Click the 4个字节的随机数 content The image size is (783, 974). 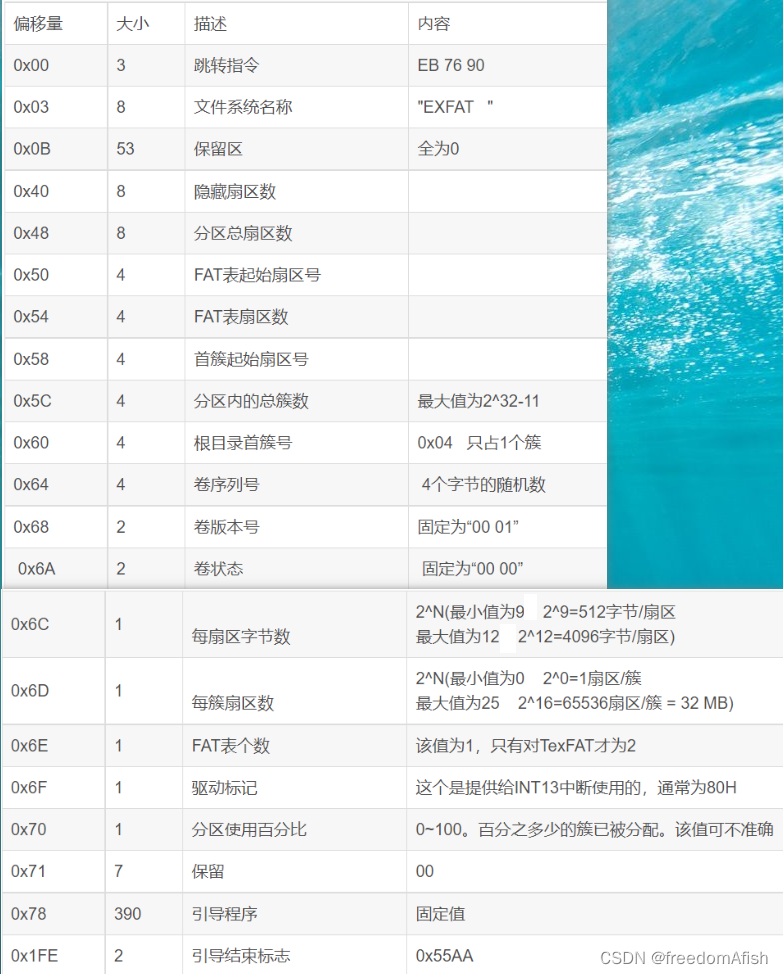click(484, 484)
